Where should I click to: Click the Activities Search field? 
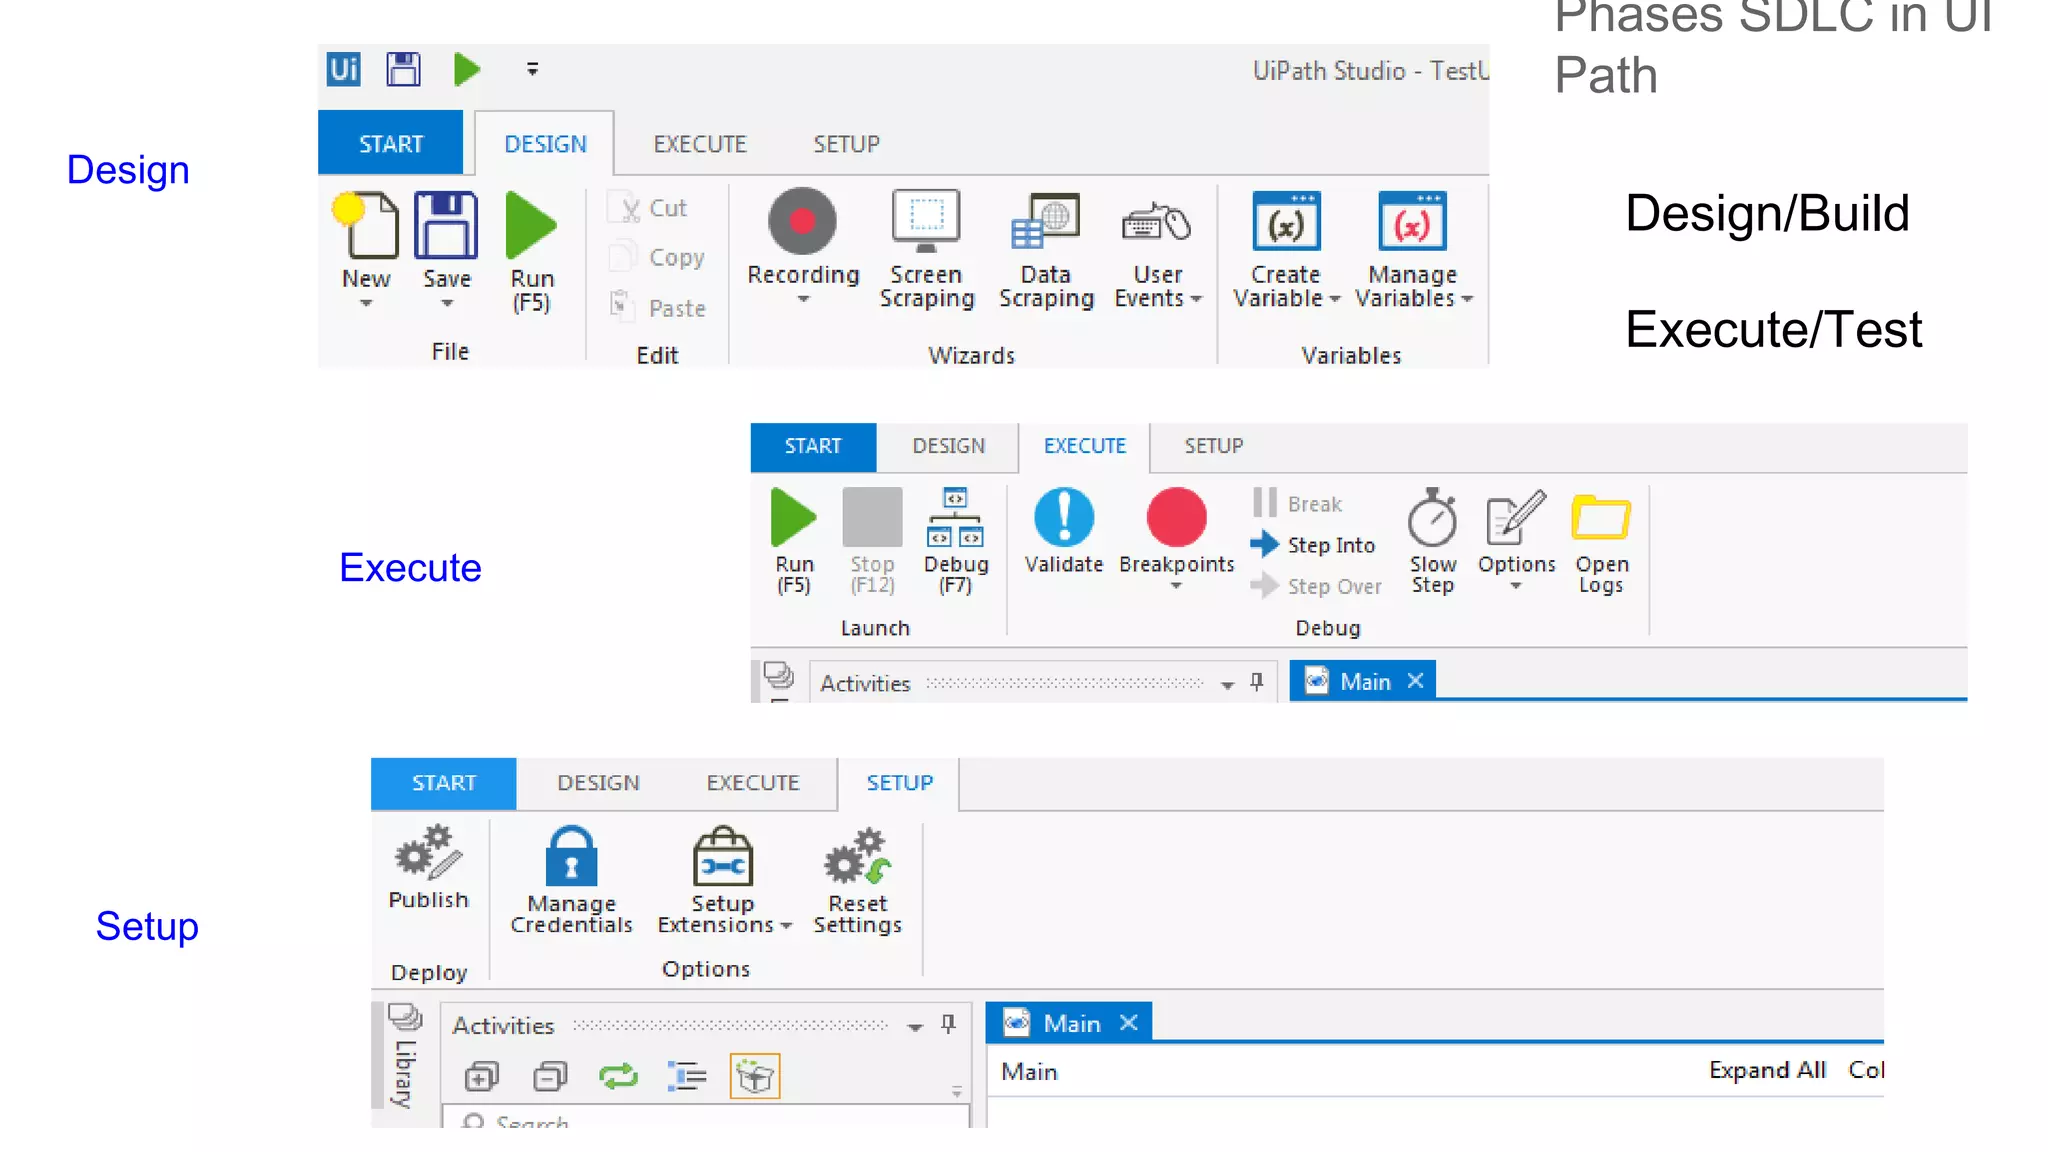coord(706,1117)
